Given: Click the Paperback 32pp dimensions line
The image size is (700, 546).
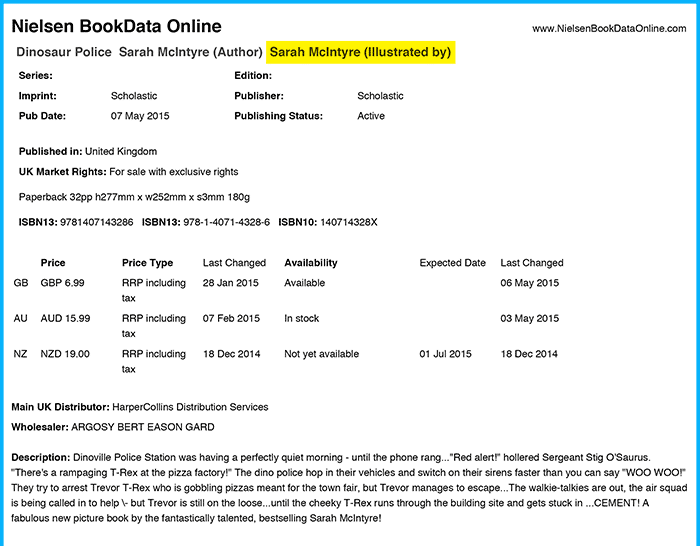Looking at the screenshot, I should [x=134, y=197].
